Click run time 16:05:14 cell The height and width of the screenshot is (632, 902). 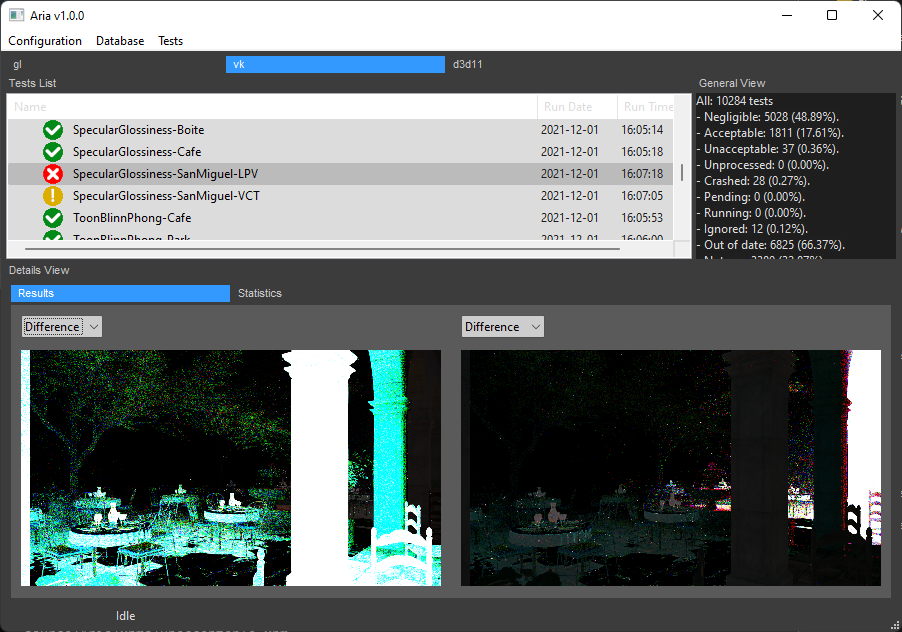(642, 130)
